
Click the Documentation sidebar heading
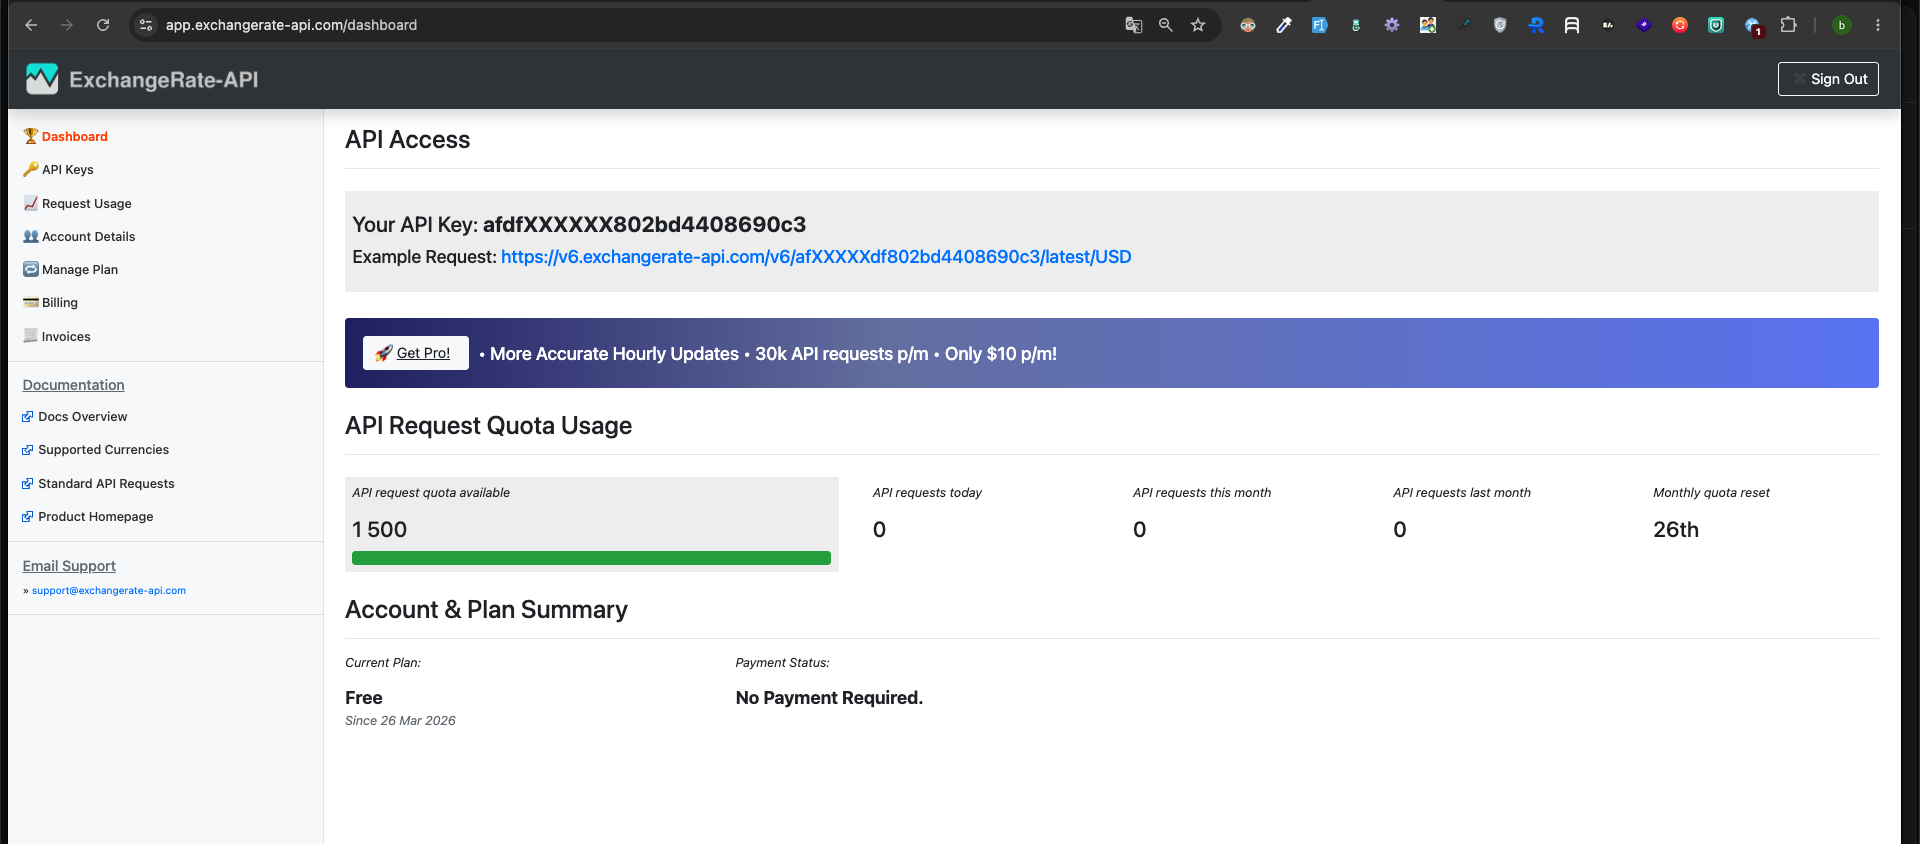pyautogui.click(x=74, y=385)
